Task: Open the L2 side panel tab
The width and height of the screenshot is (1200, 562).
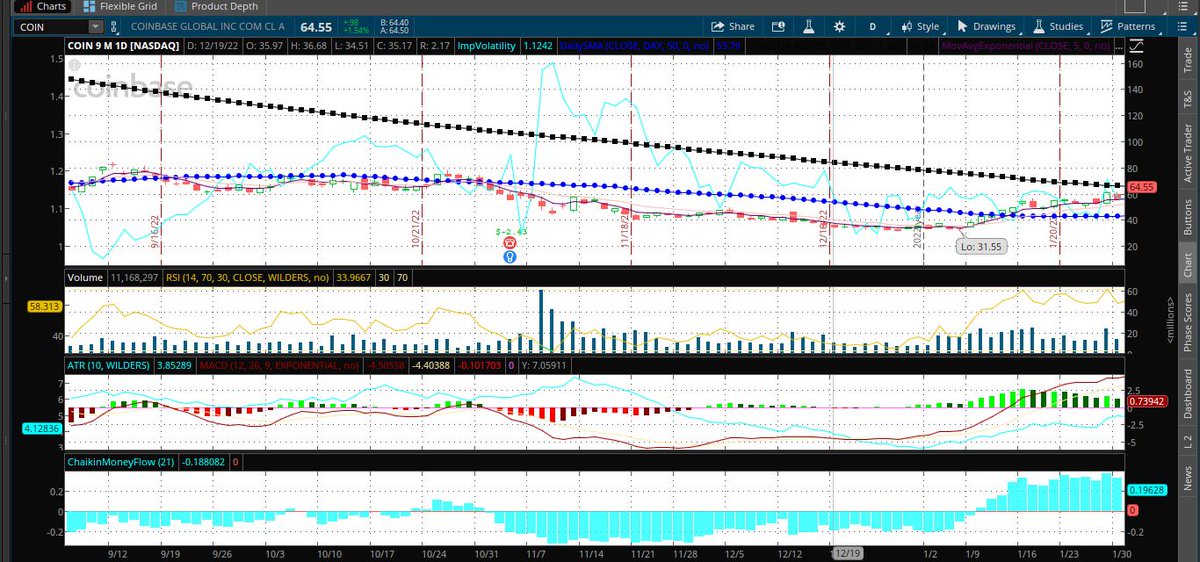Action: click(x=1188, y=440)
